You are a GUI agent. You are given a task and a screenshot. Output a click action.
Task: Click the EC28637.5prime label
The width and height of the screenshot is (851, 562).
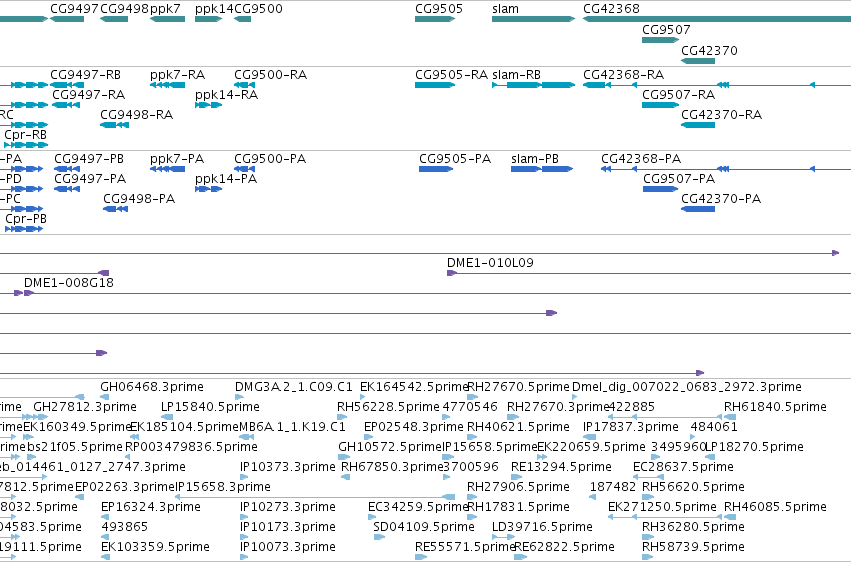(683, 467)
